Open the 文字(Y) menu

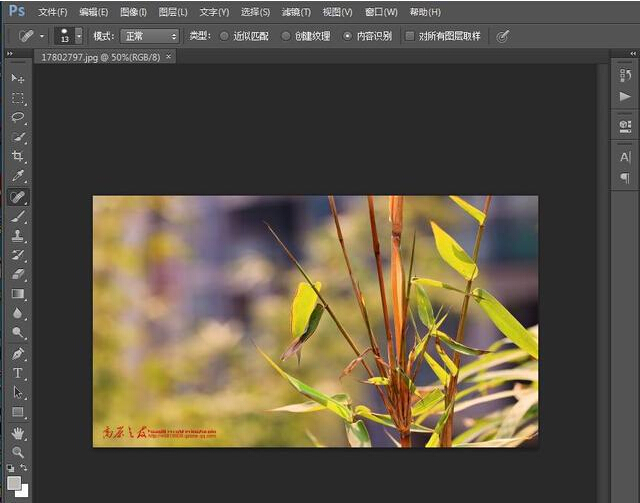pyautogui.click(x=214, y=12)
